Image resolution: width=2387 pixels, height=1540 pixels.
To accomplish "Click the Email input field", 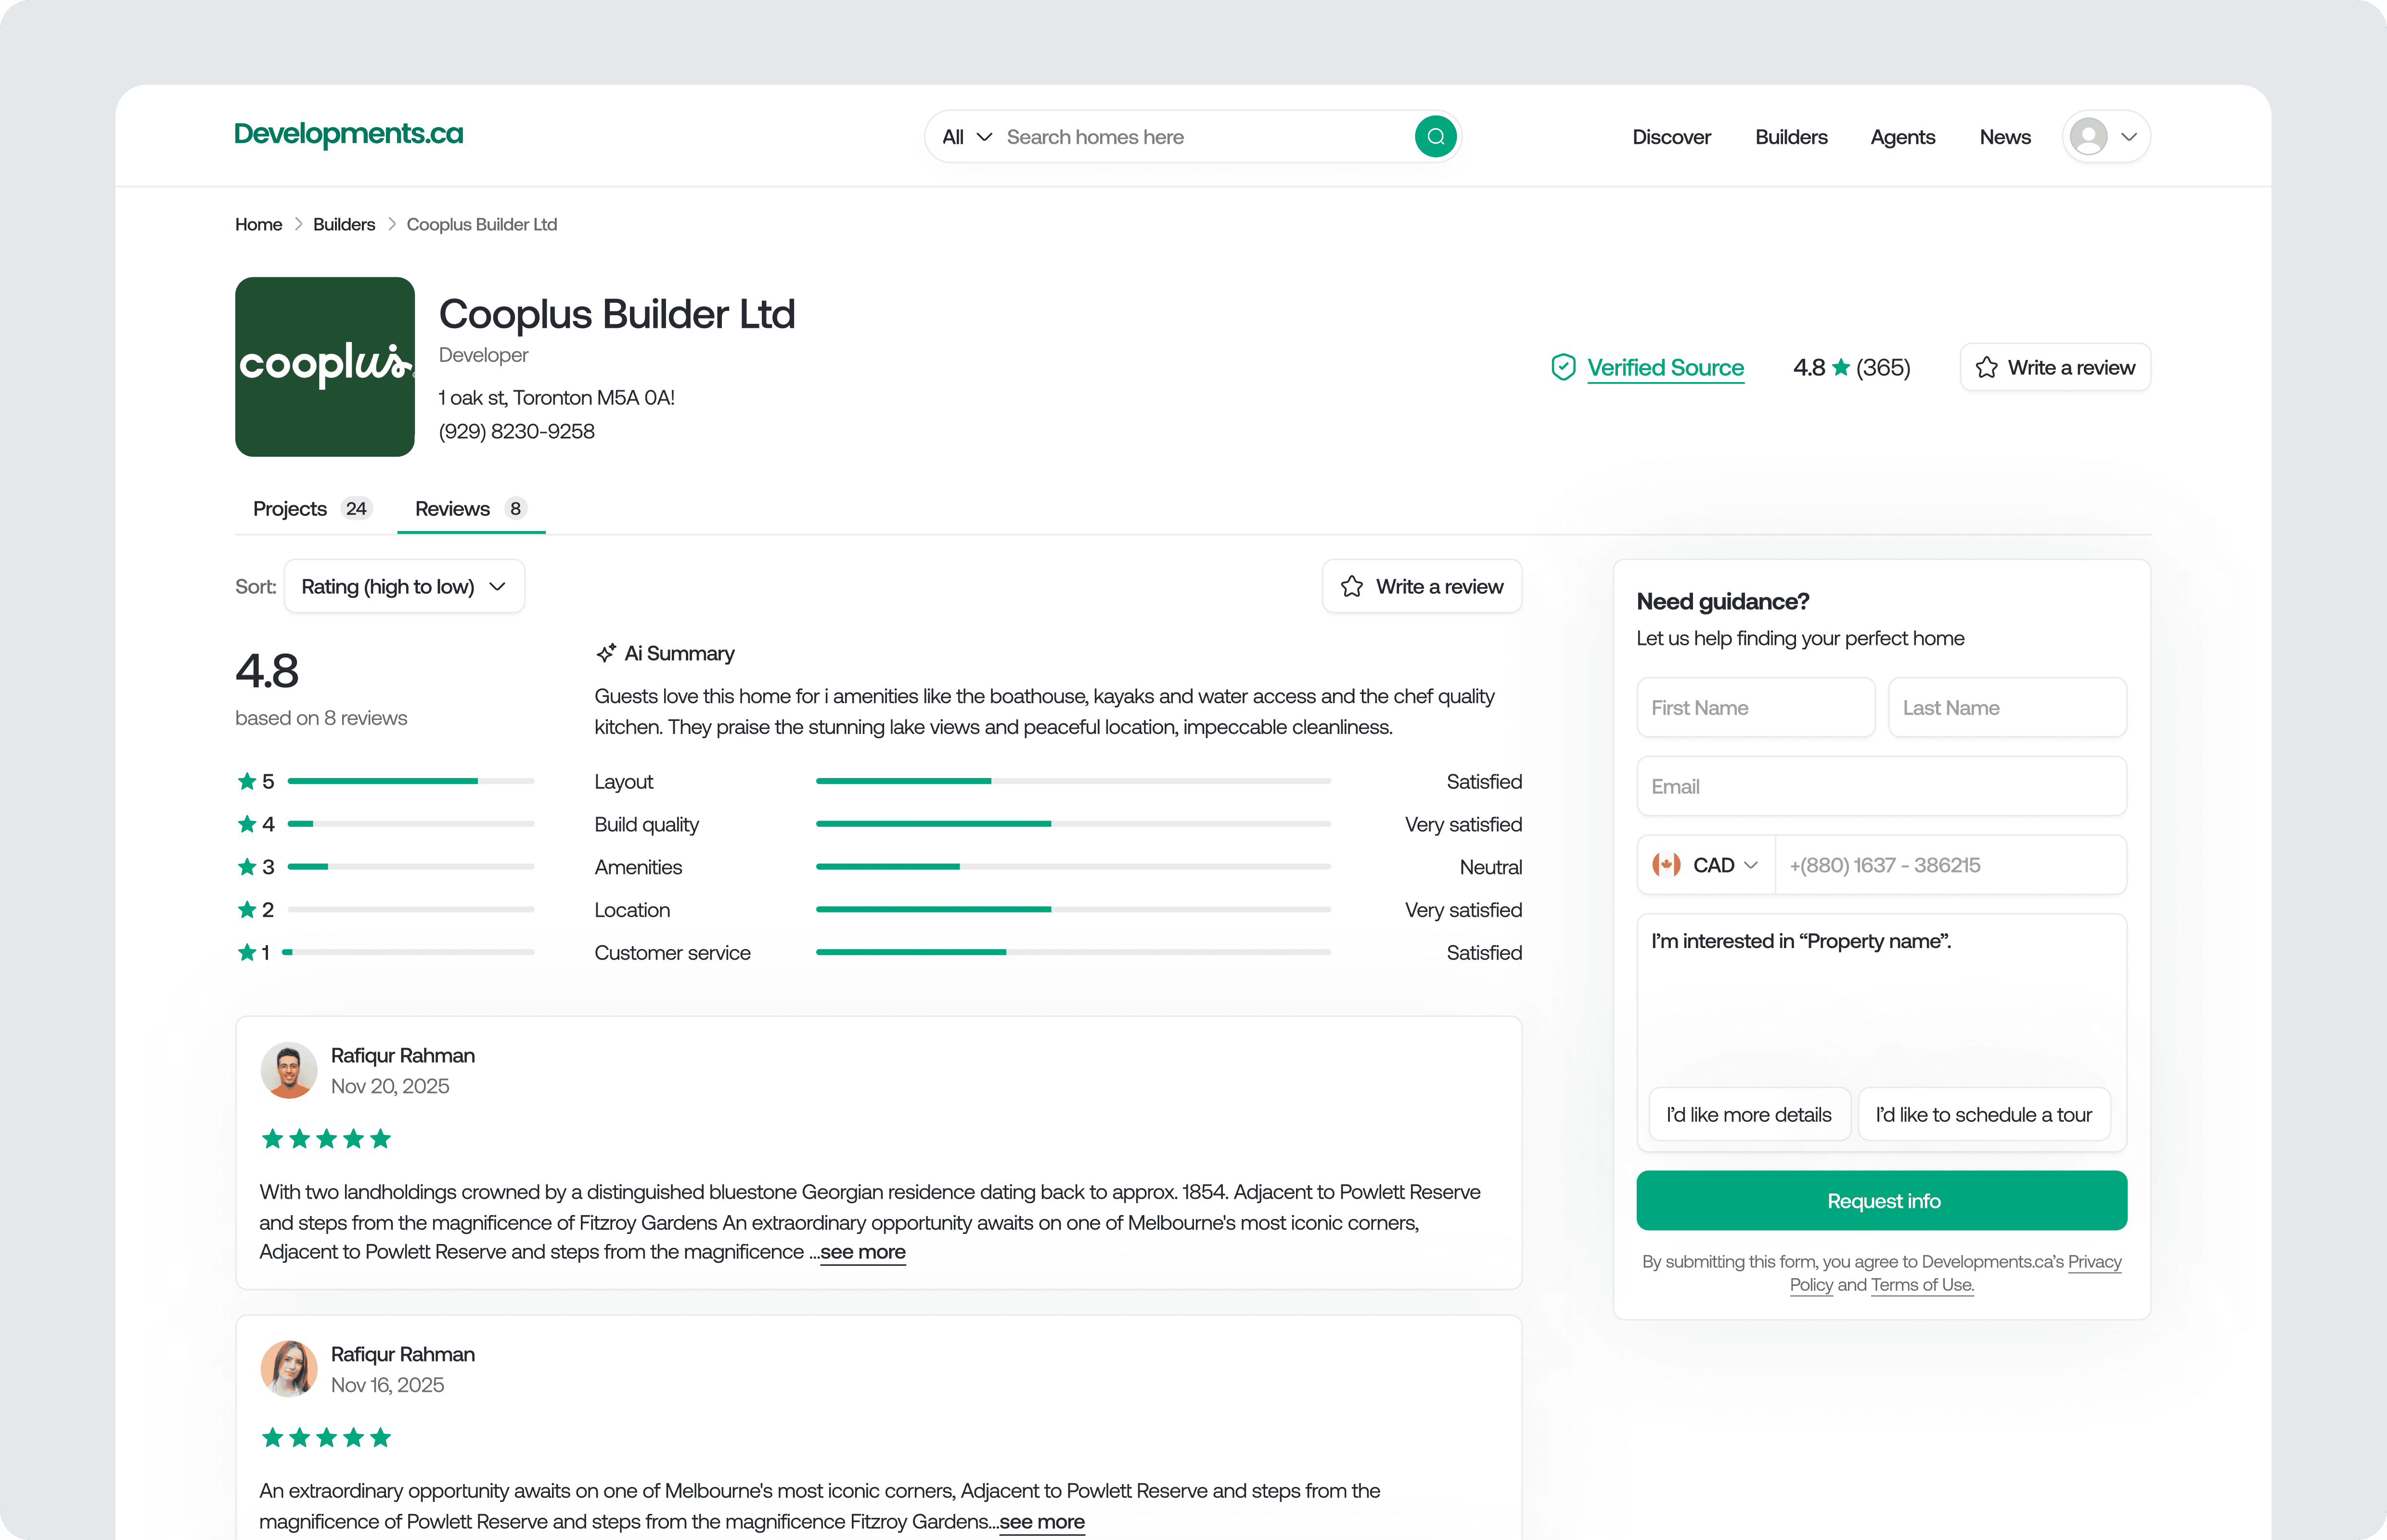I will click(x=1881, y=786).
